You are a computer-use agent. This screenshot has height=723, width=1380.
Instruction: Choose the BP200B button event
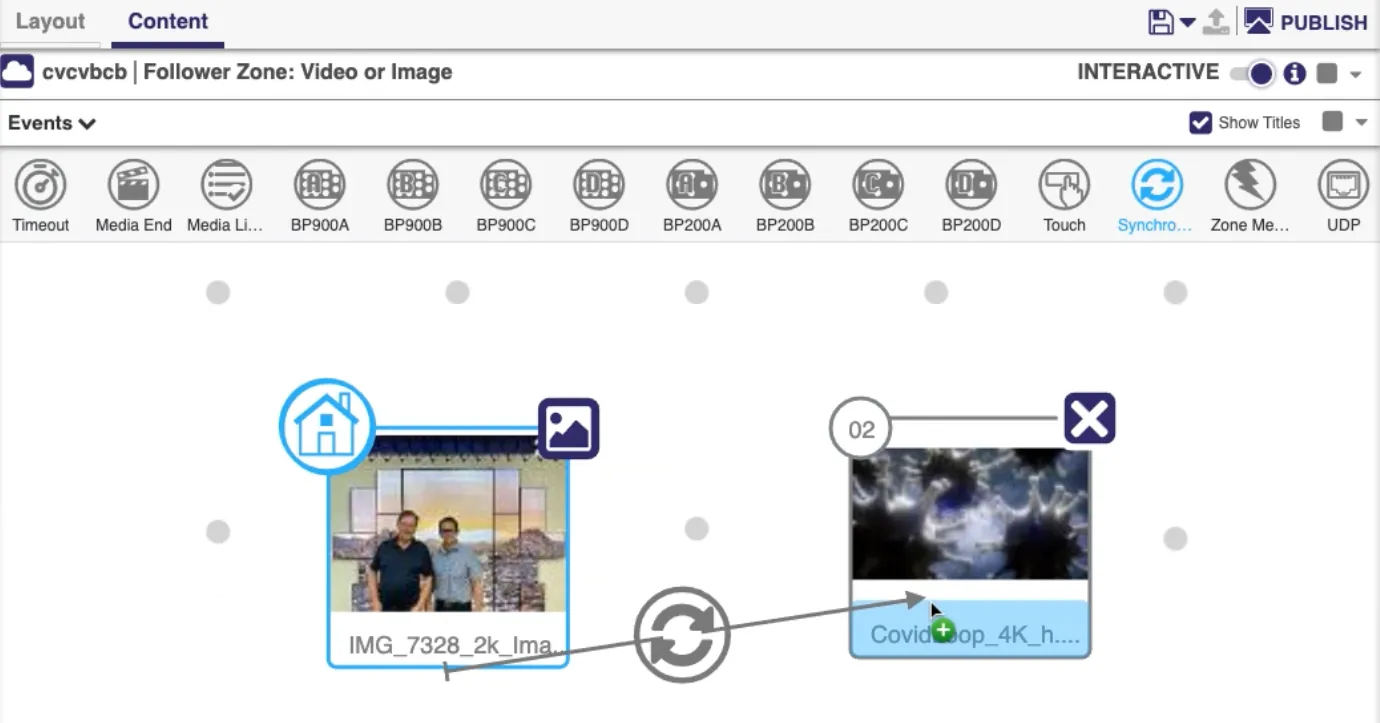785,185
